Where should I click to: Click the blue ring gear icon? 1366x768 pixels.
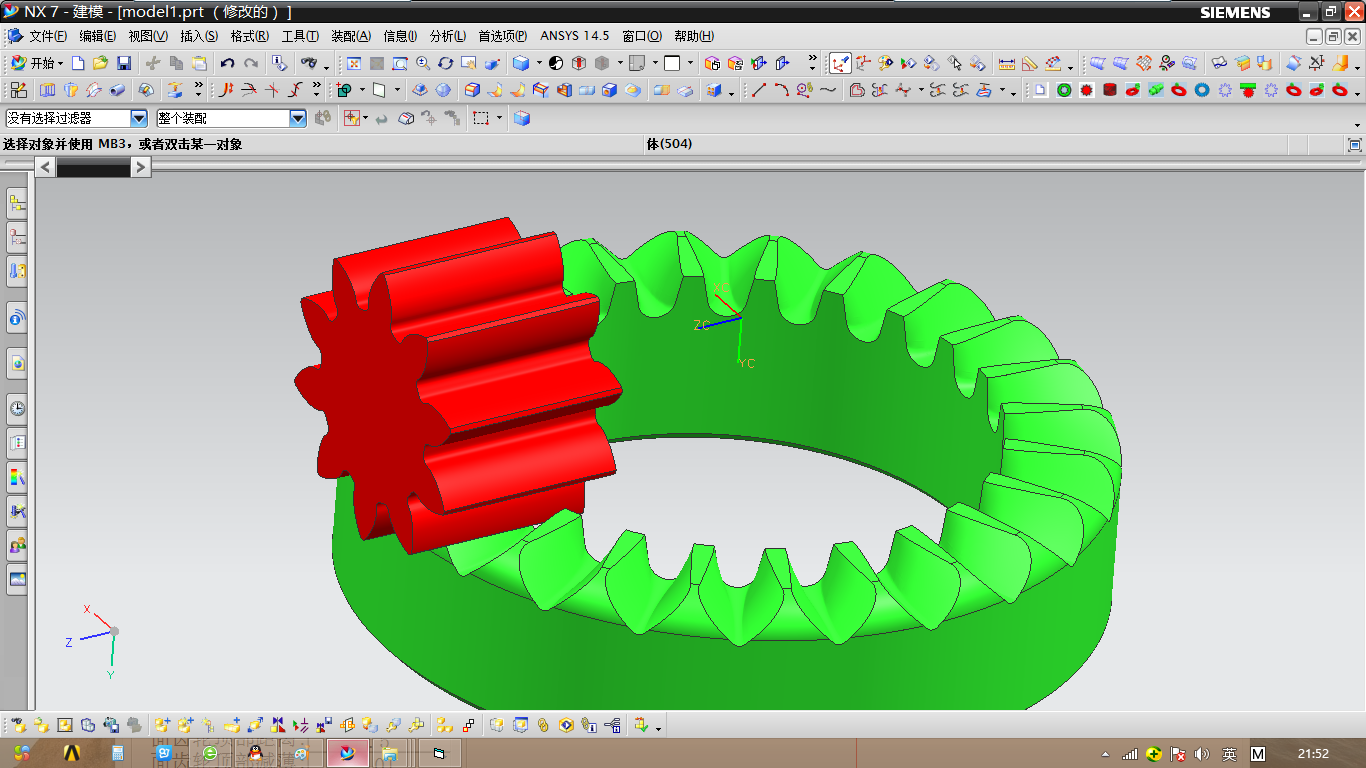point(1201,90)
